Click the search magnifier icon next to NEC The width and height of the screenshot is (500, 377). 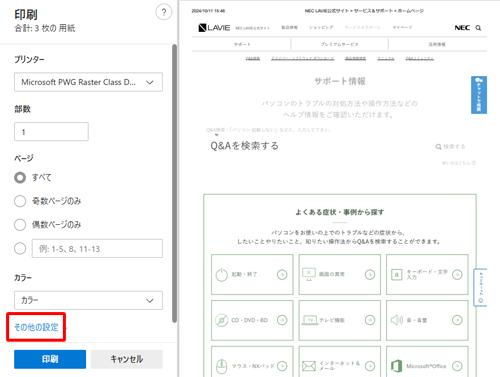(478, 28)
